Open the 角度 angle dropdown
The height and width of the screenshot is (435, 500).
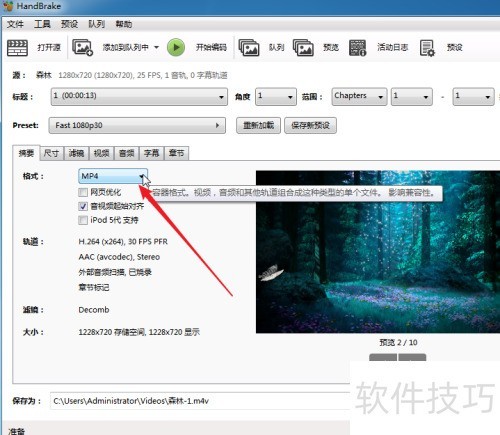tap(276, 97)
